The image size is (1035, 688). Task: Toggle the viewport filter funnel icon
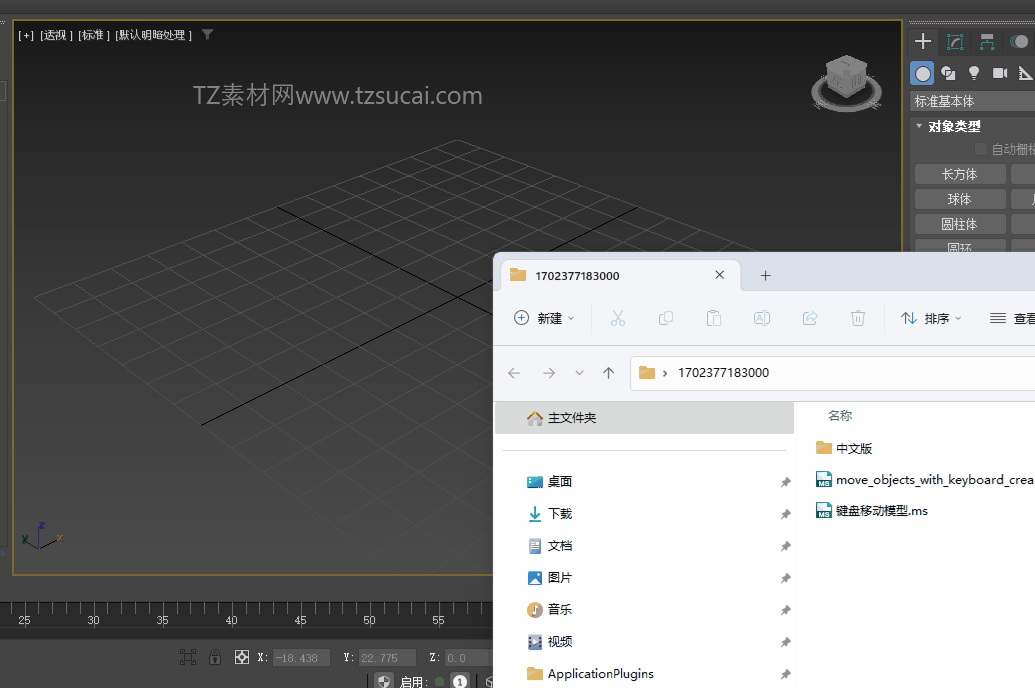point(207,34)
